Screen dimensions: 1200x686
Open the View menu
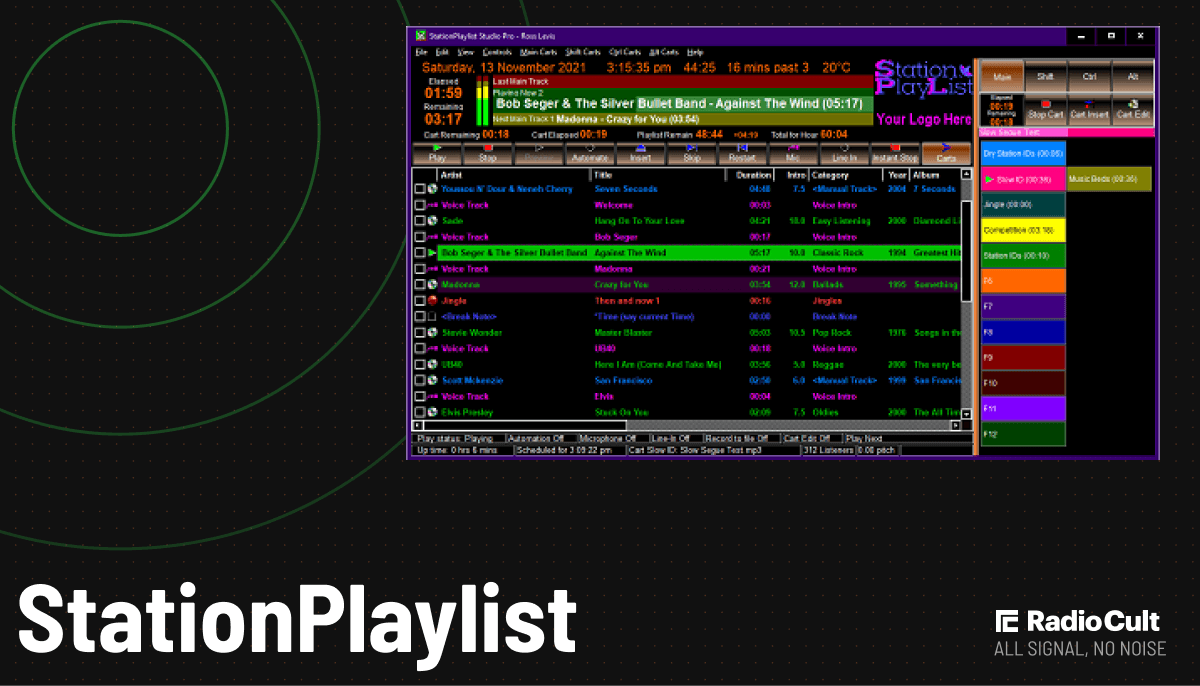click(466, 52)
